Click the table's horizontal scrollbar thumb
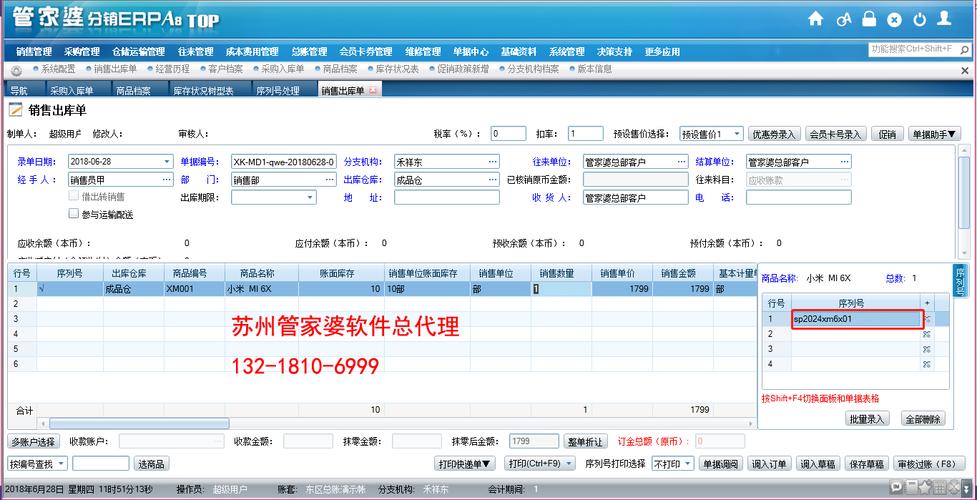This screenshot has width=977, height=500. [x=138, y=423]
